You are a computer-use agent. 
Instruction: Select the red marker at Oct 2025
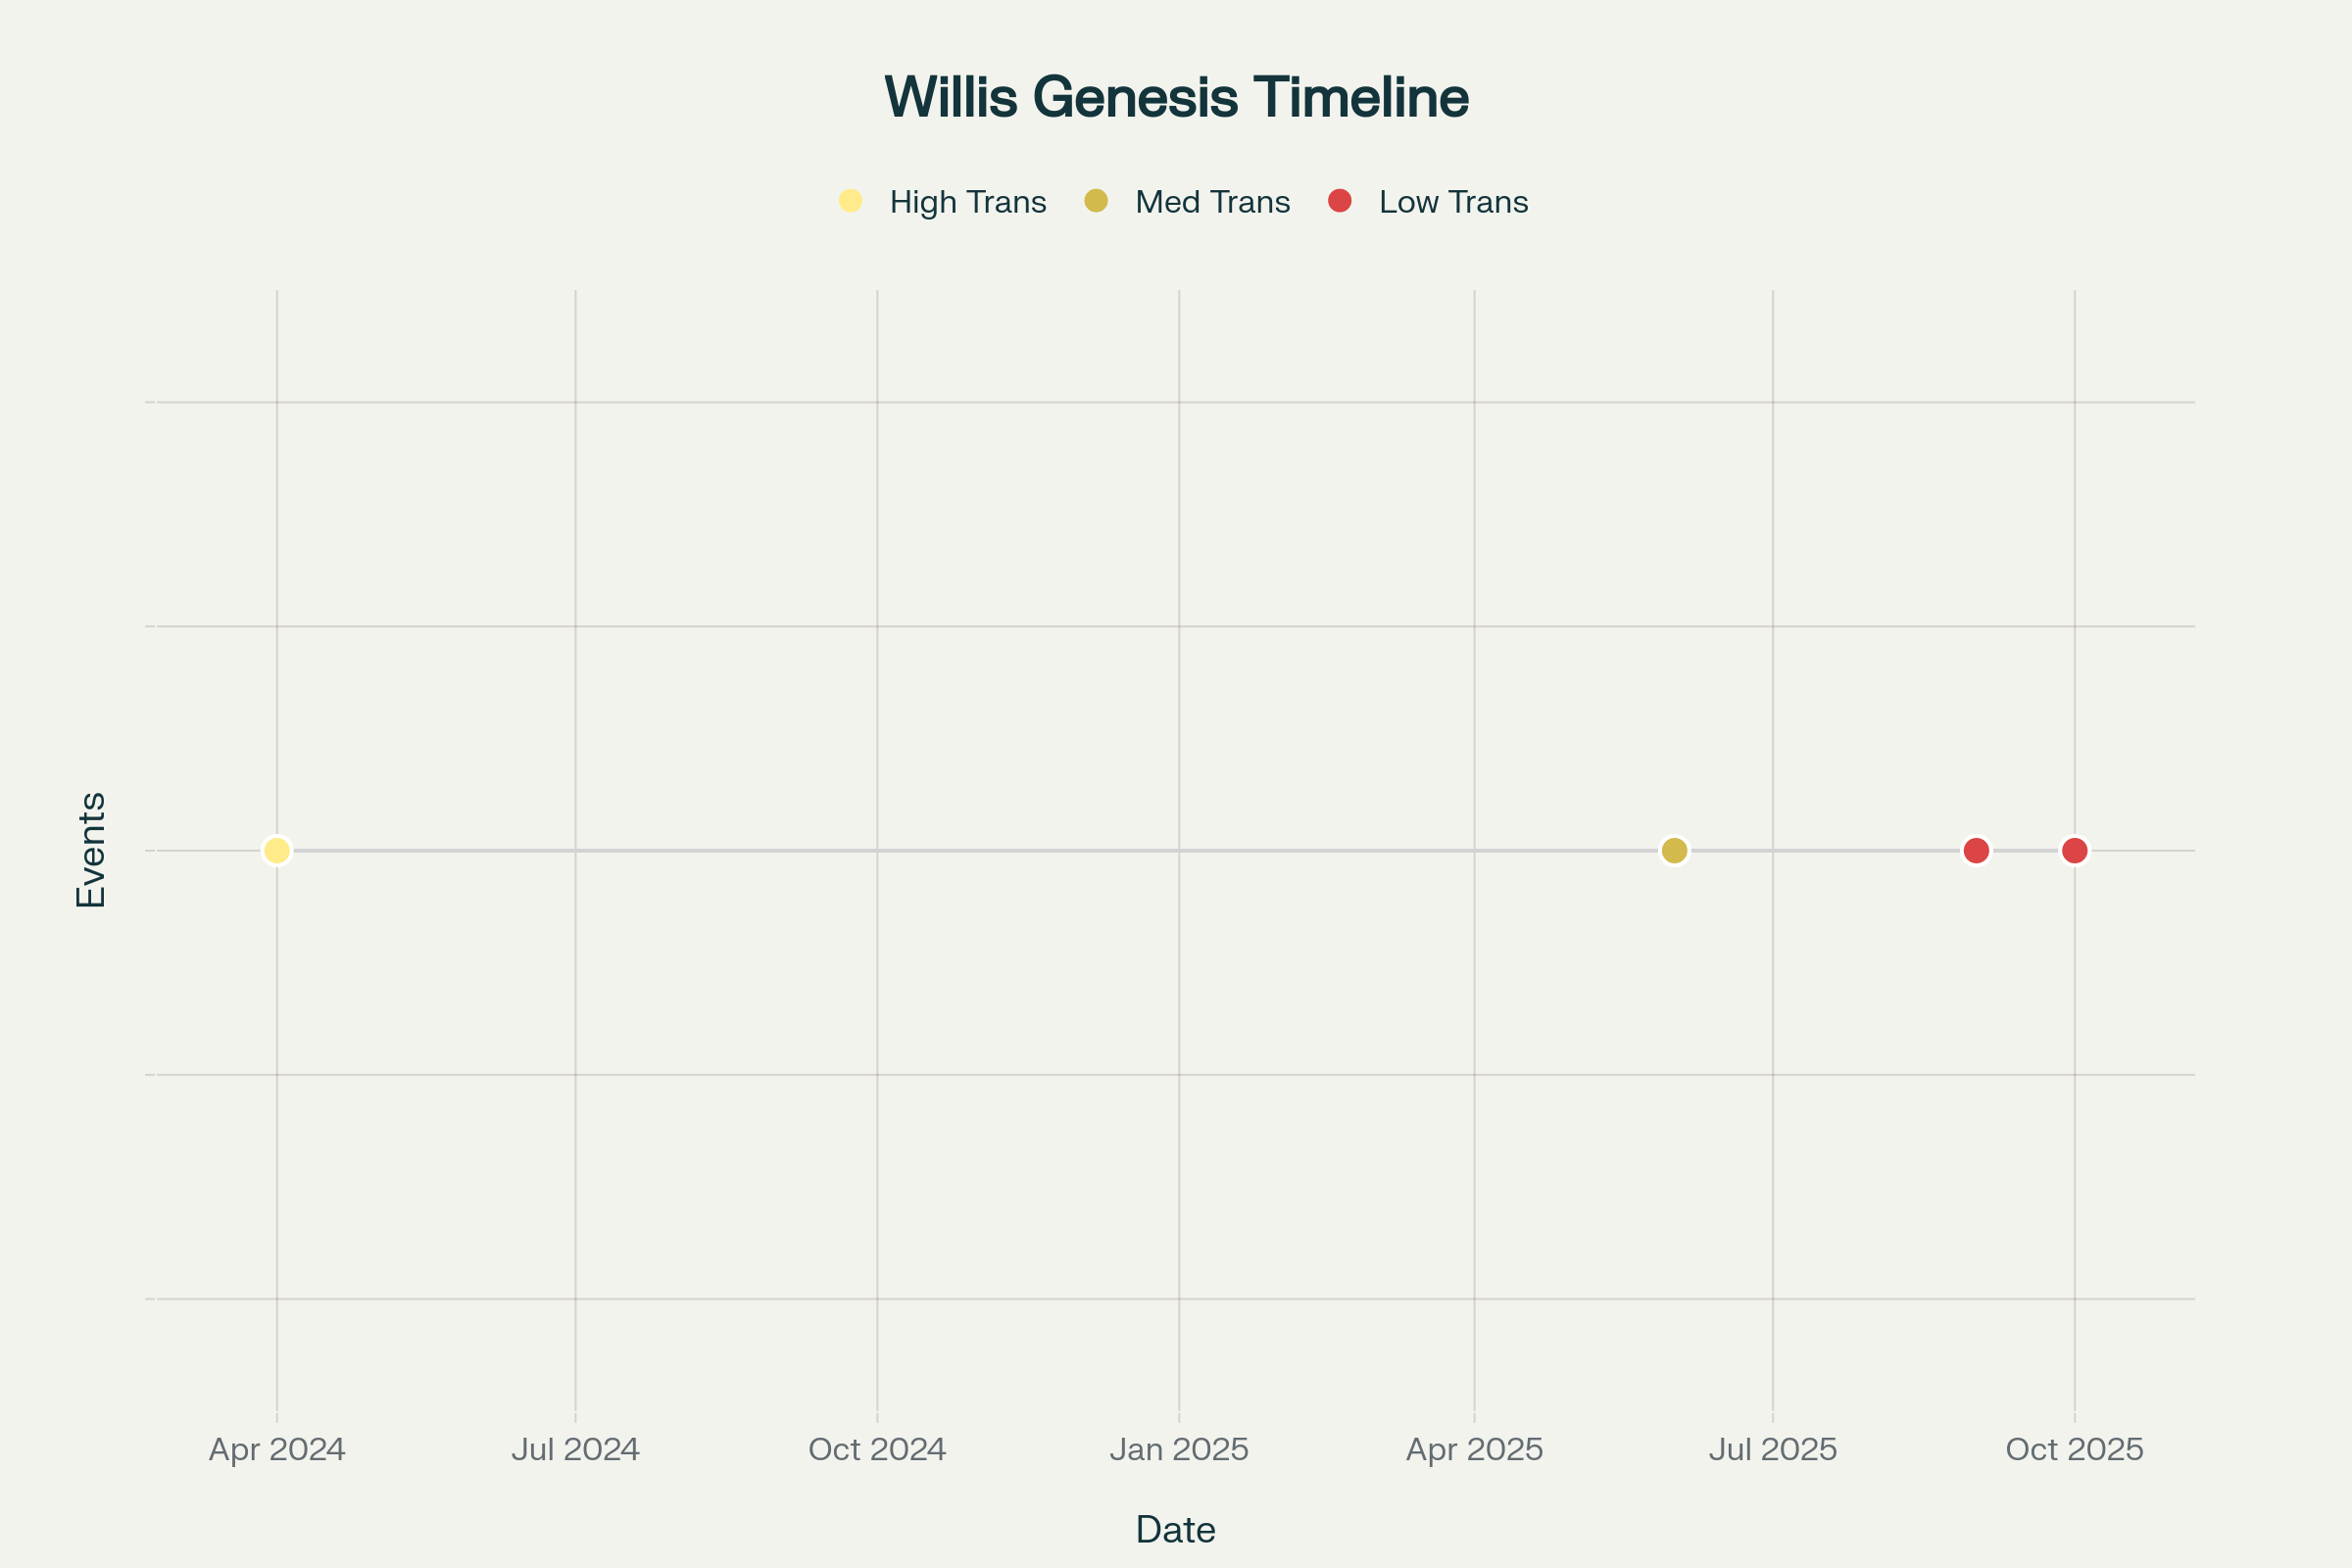(2075, 851)
